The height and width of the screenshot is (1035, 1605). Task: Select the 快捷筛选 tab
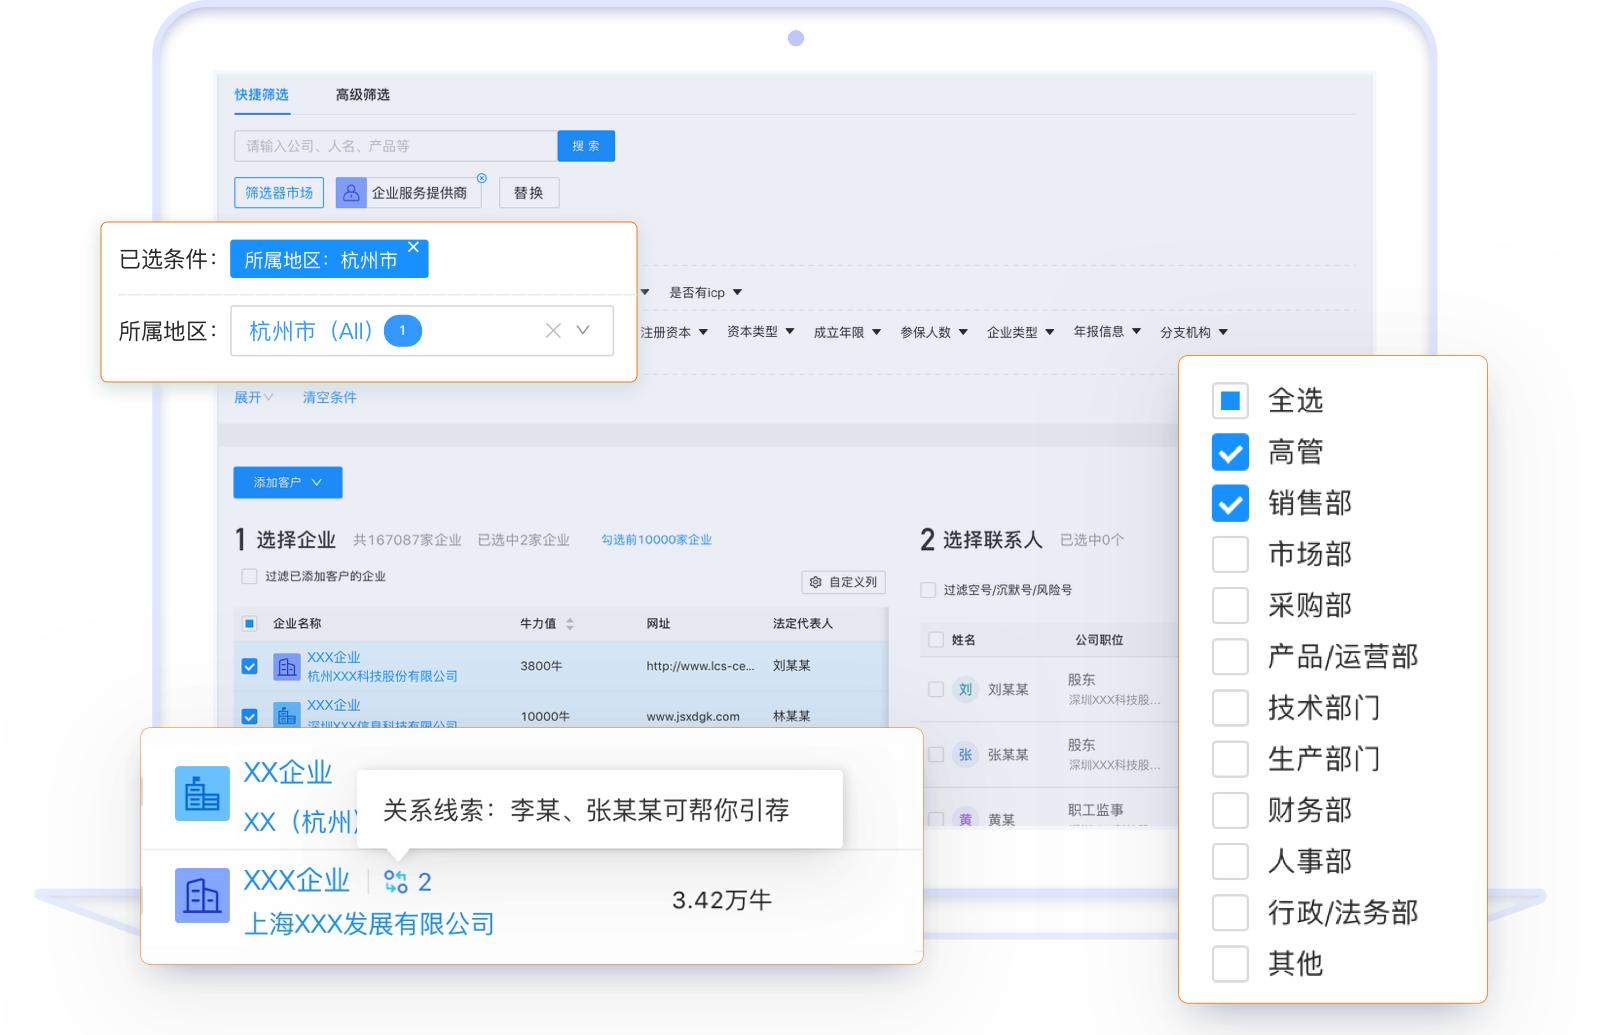(x=262, y=95)
